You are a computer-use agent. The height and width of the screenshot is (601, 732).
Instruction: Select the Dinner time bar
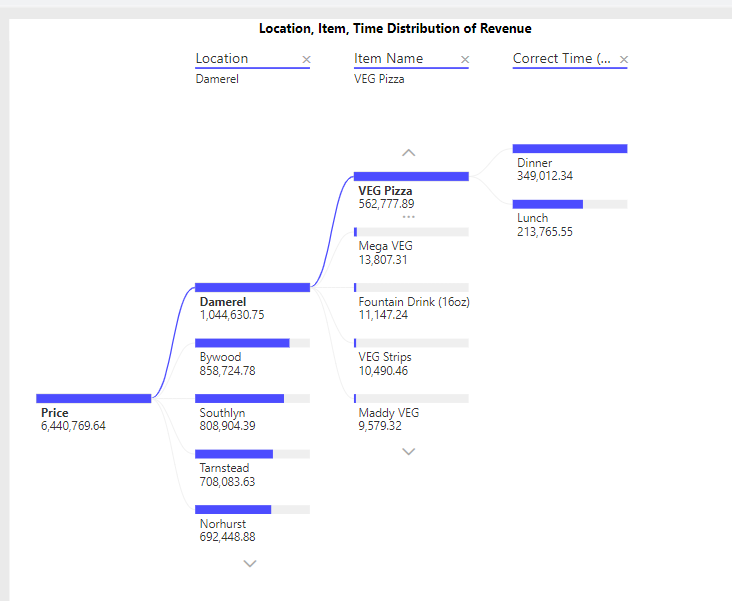coord(570,148)
